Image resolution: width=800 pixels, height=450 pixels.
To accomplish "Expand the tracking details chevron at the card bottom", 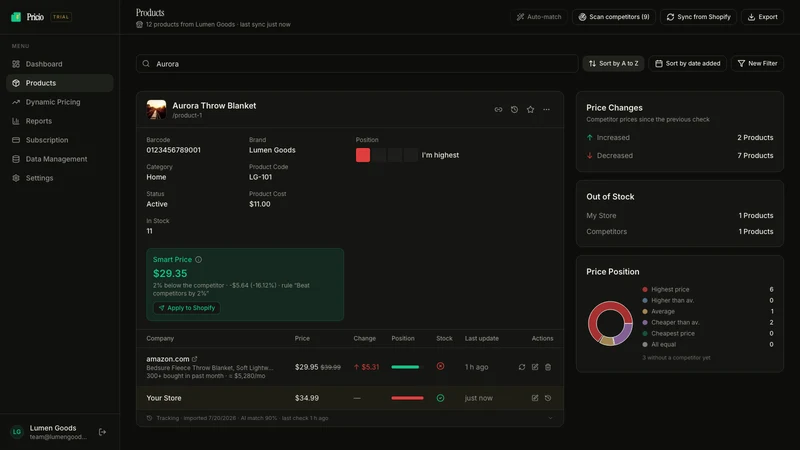I will click(551, 418).
